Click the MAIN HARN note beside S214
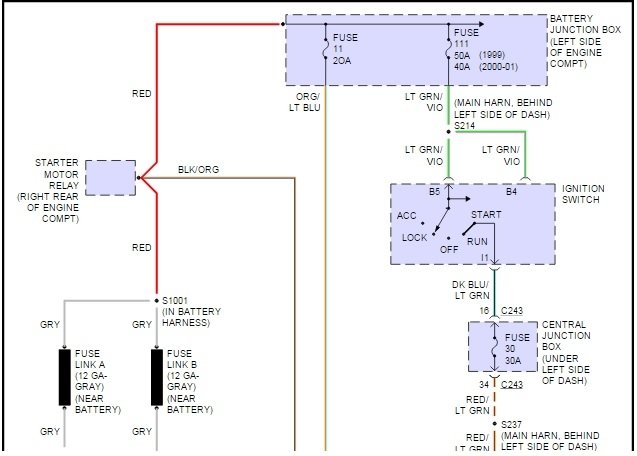Image resolution: width=637 pixels, height=456 pixels. click(x=503, y=109)
